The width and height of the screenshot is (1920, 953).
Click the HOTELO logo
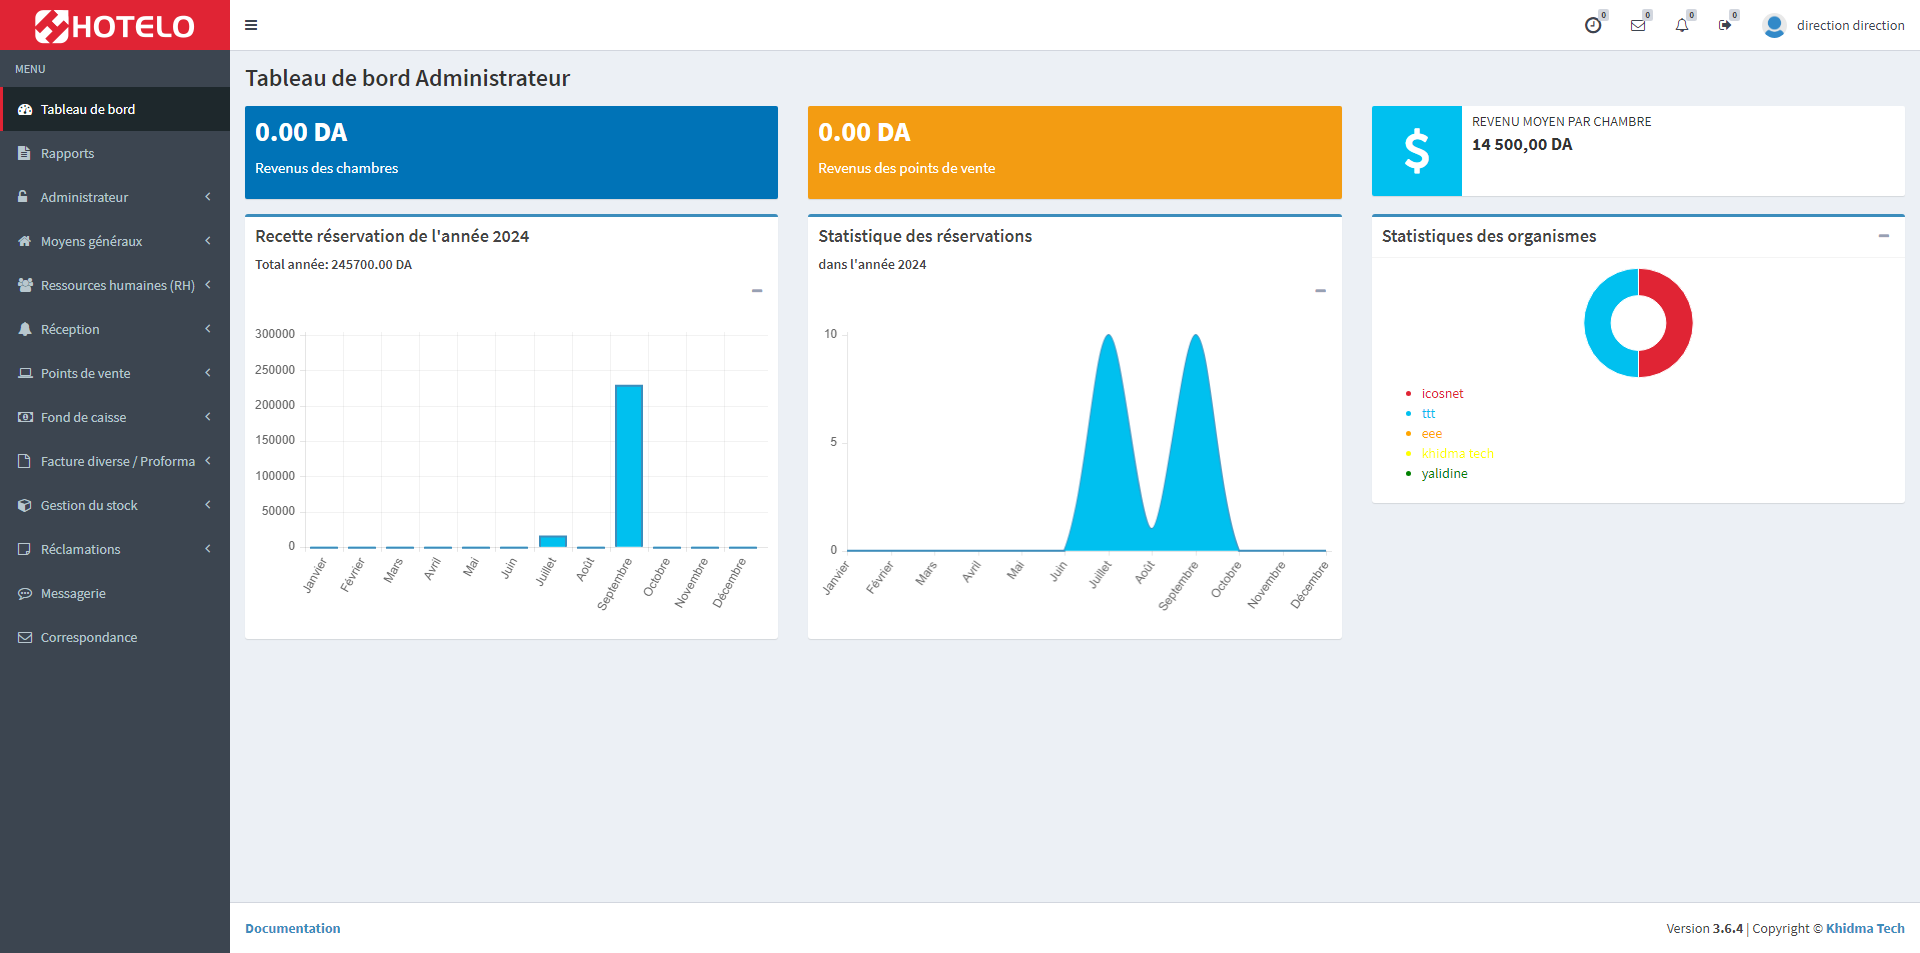pos(115,26)
